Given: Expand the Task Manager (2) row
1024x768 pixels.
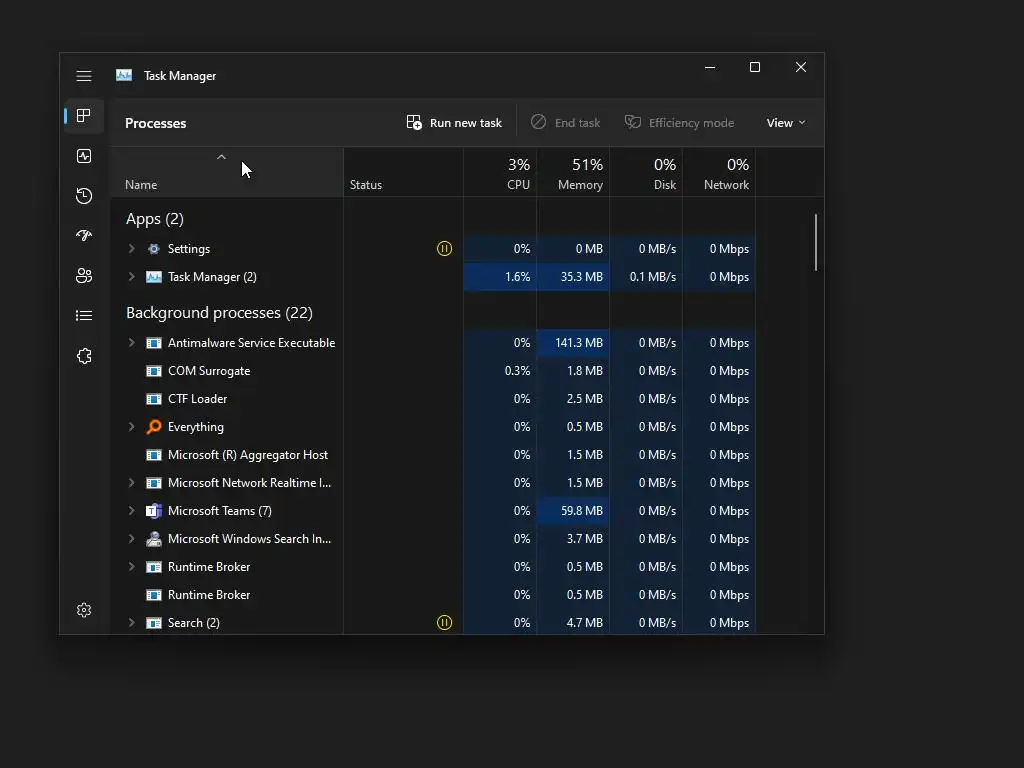Looking at the screenshot, I should pyautogui.click(x=131, y=277).
